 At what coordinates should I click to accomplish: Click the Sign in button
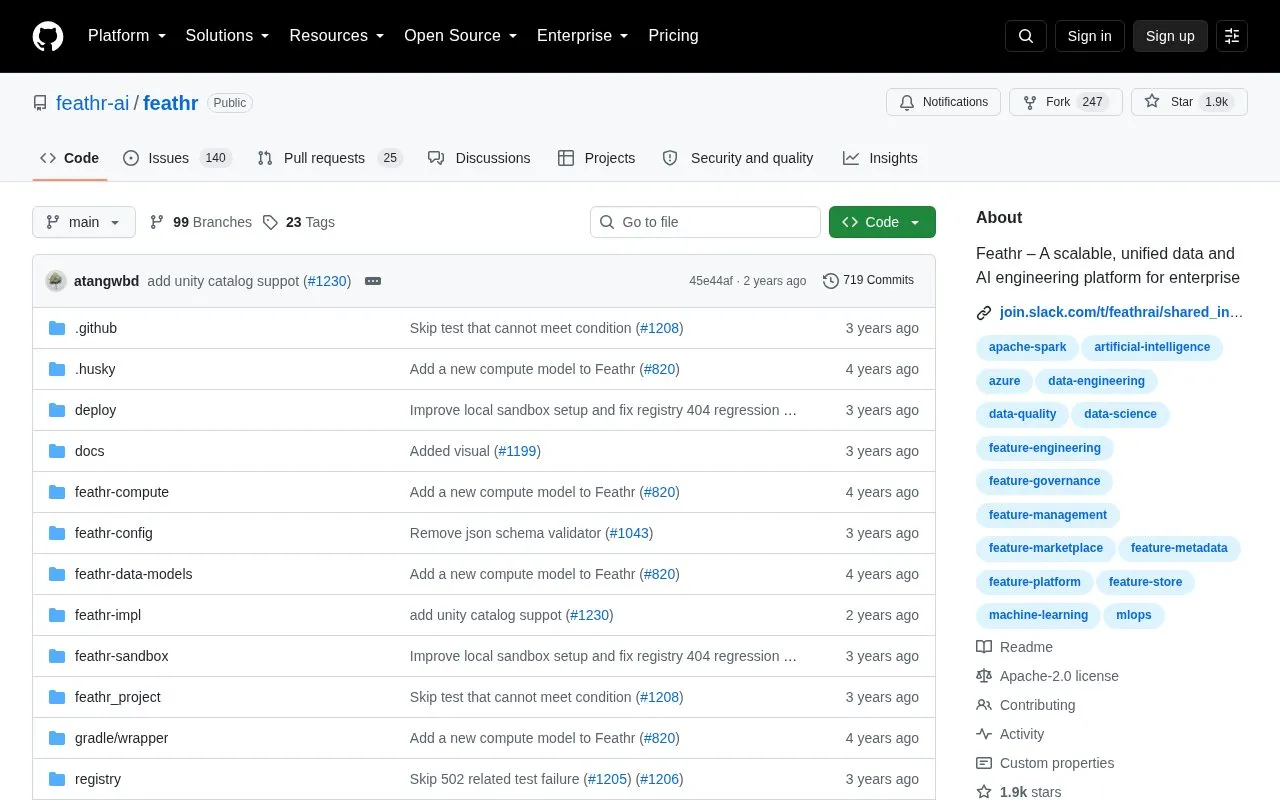pyautogui.click(x=1089, y=36)
